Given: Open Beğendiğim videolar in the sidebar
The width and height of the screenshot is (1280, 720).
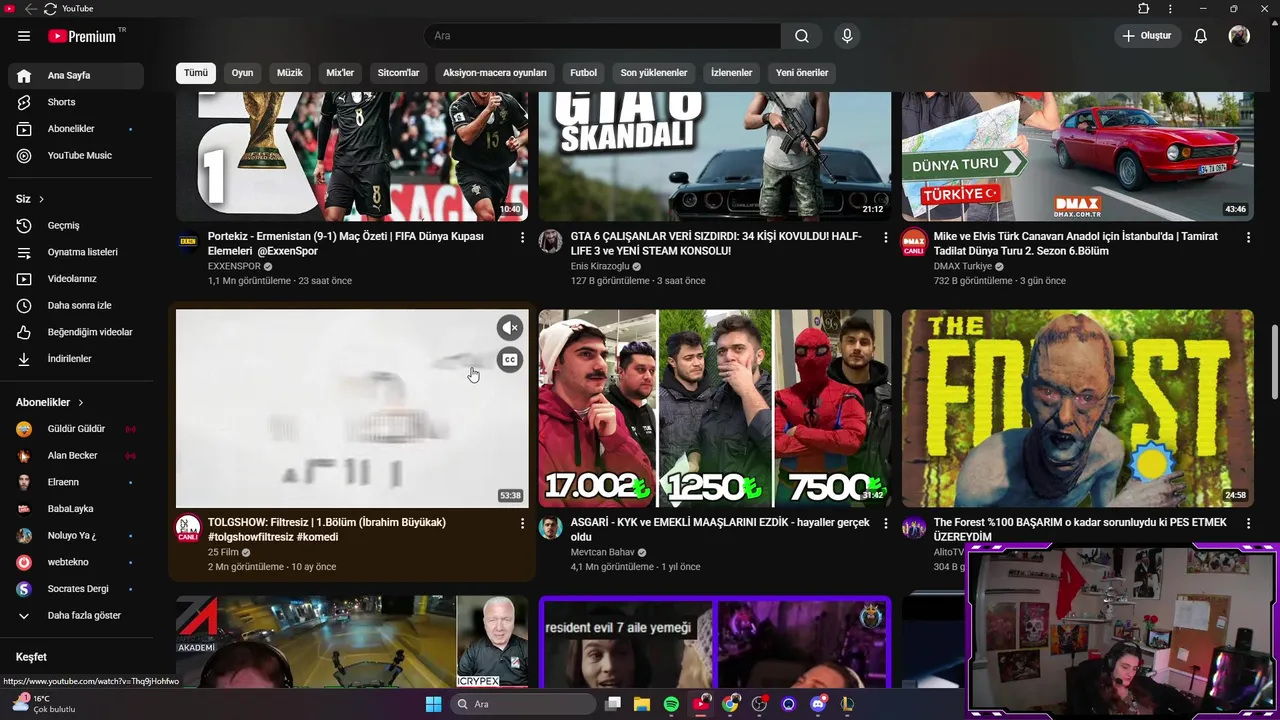Looking at the screenshot, I should pos(76,332).
